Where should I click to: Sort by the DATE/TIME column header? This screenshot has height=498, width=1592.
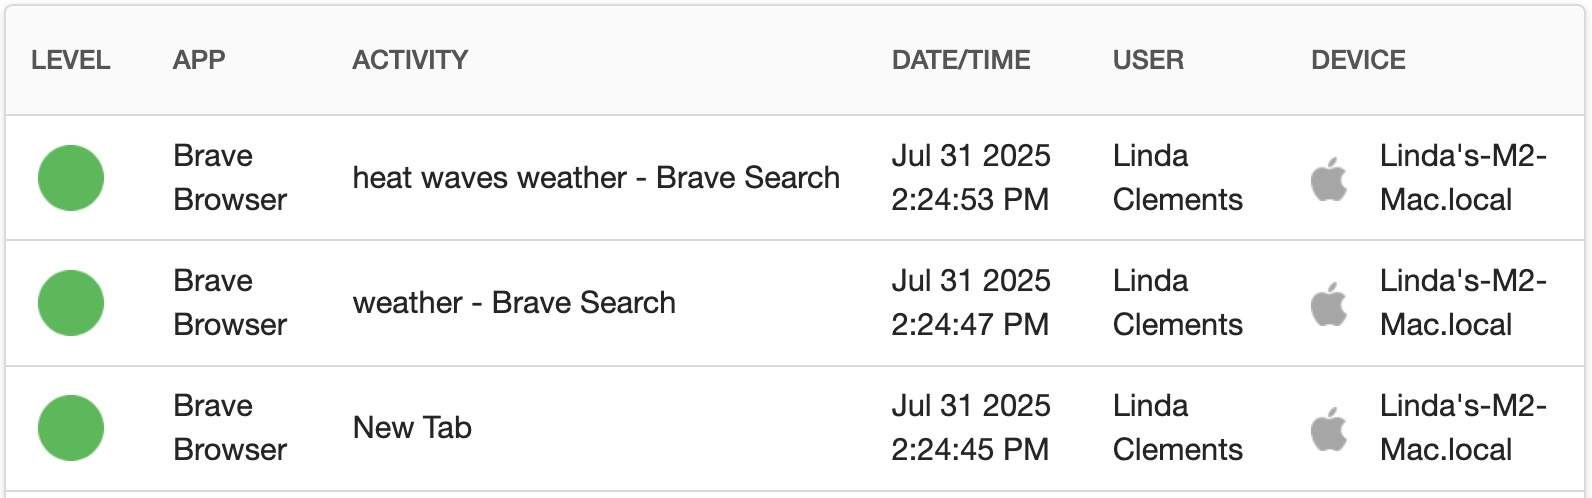point(961,60)
